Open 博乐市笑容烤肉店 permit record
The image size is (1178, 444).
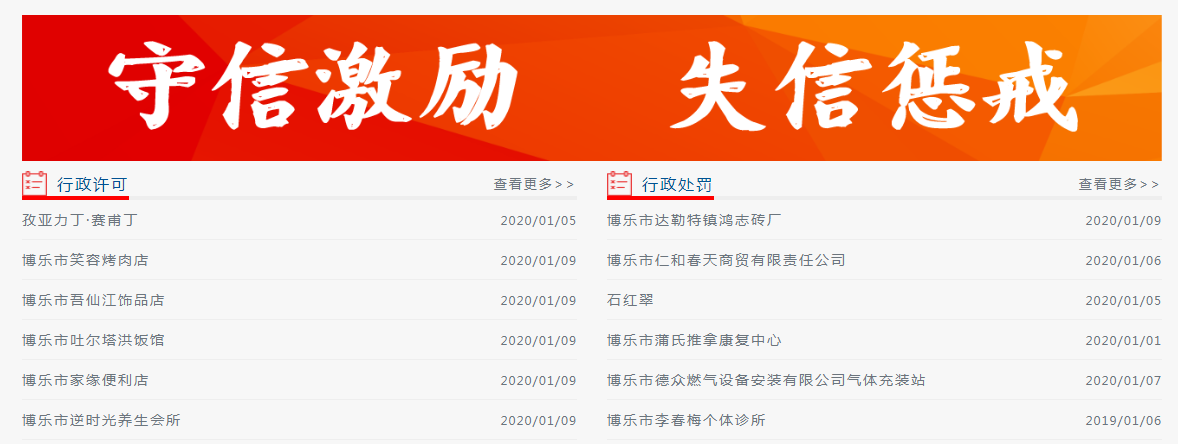click(85, 260)
